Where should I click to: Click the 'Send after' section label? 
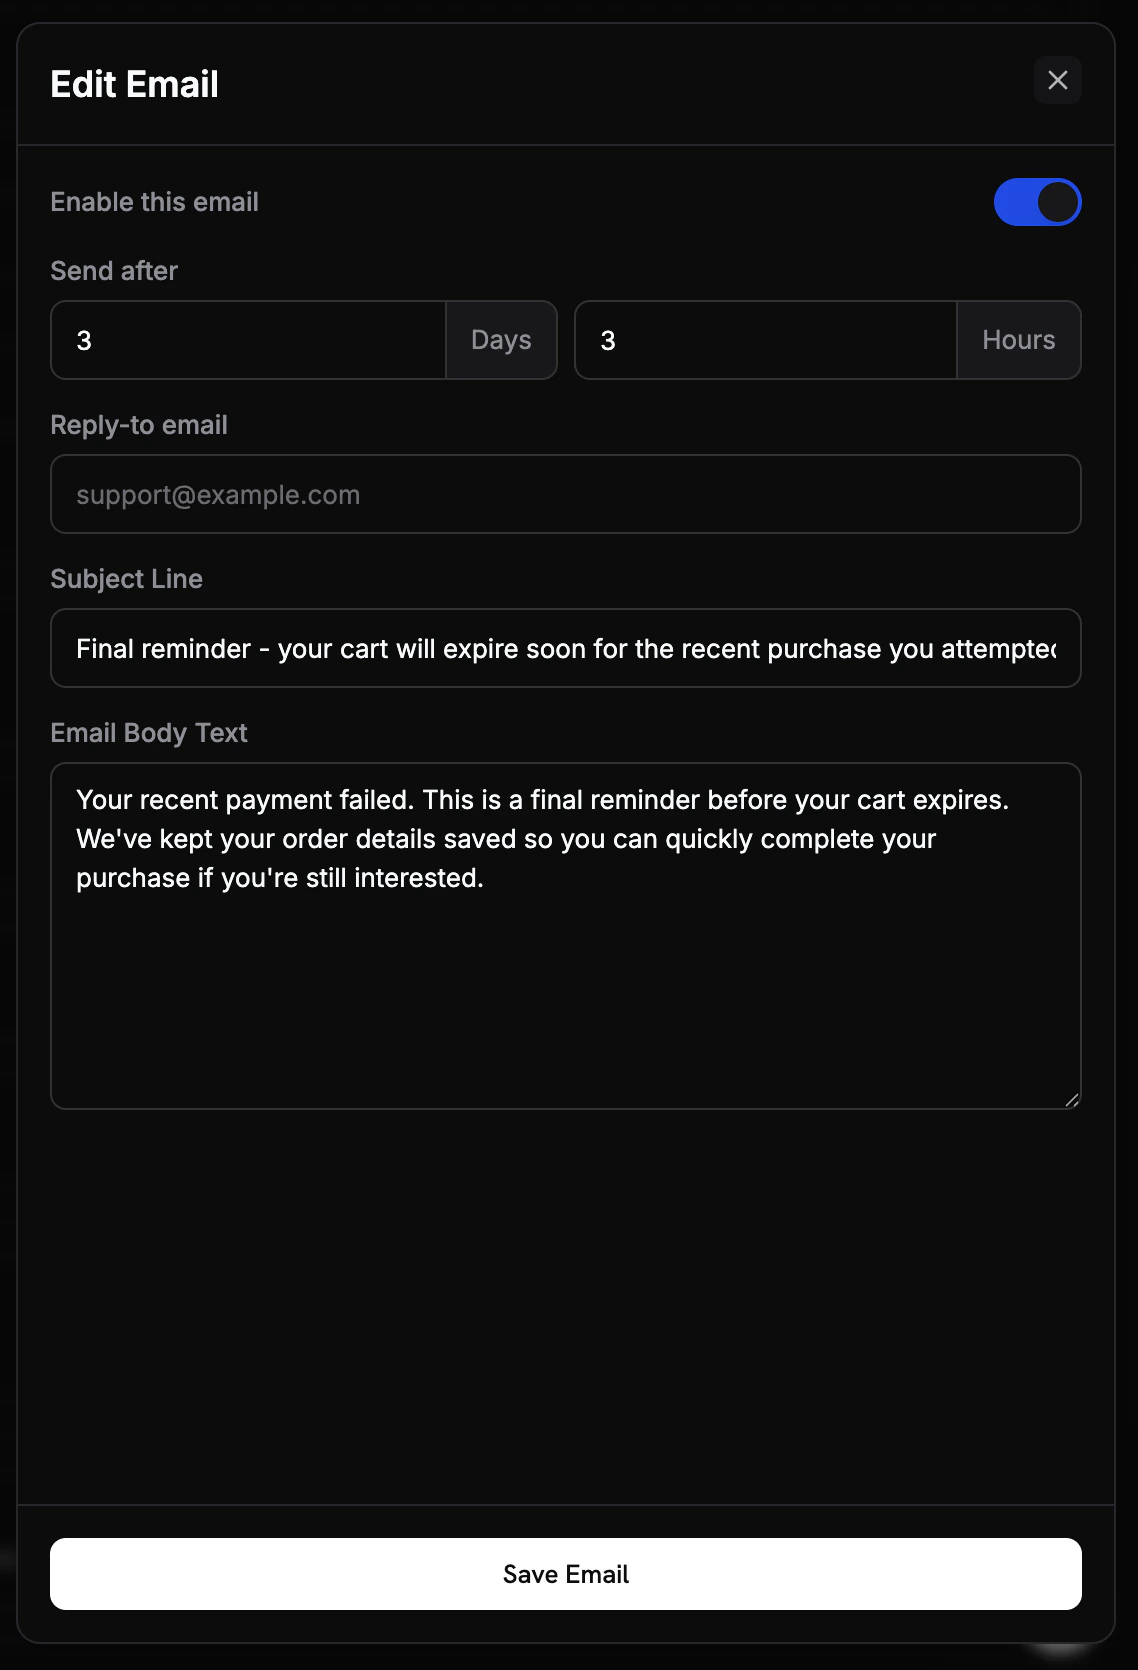click(113, 270)
